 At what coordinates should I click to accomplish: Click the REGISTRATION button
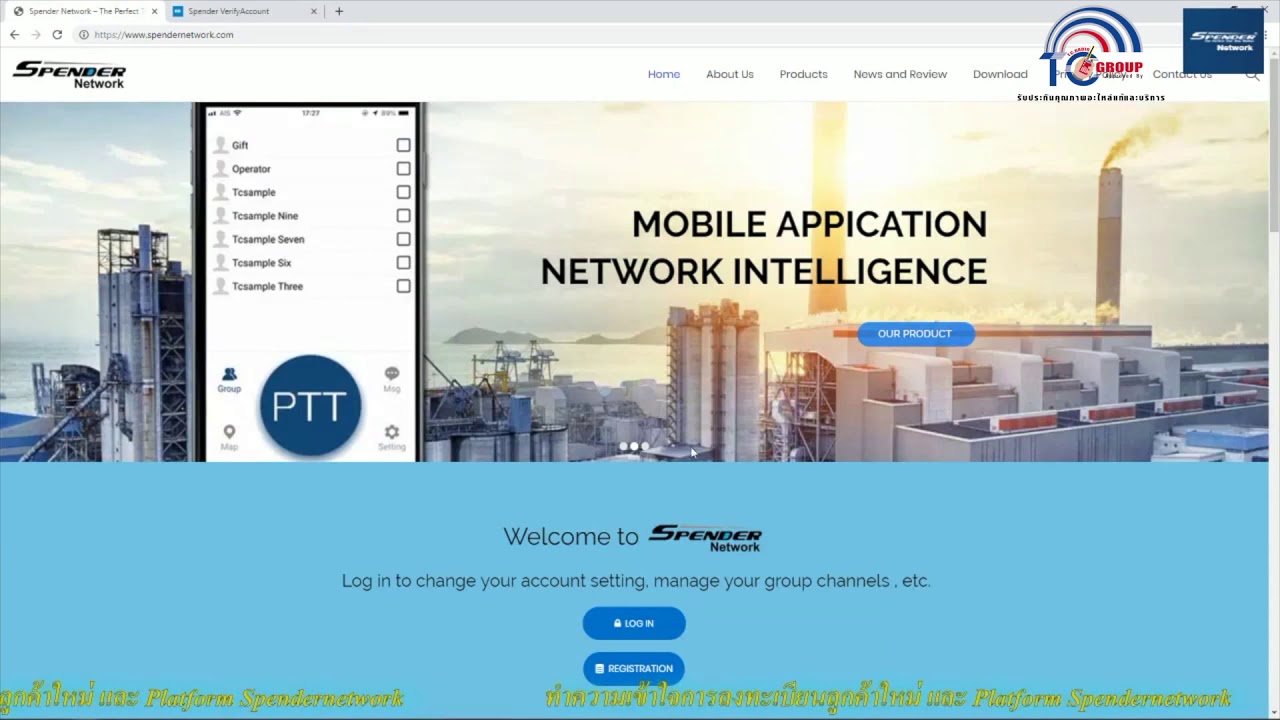(634, 668)
